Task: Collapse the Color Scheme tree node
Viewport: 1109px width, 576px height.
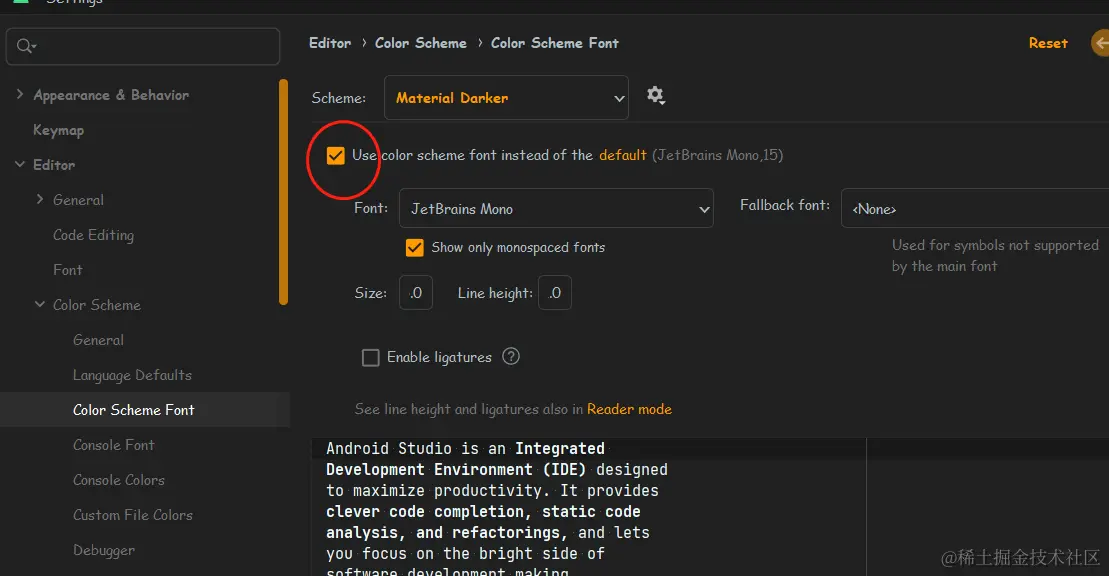Action: [x=40, y=304]
